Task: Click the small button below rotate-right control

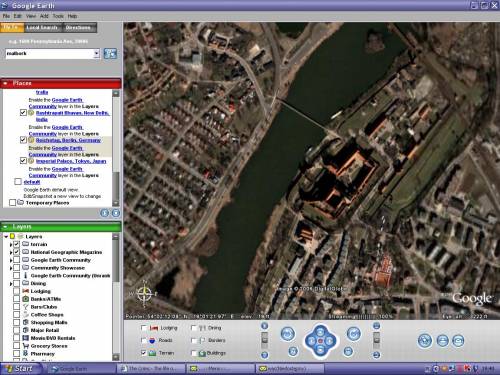Action: click(x=348, y=351)
